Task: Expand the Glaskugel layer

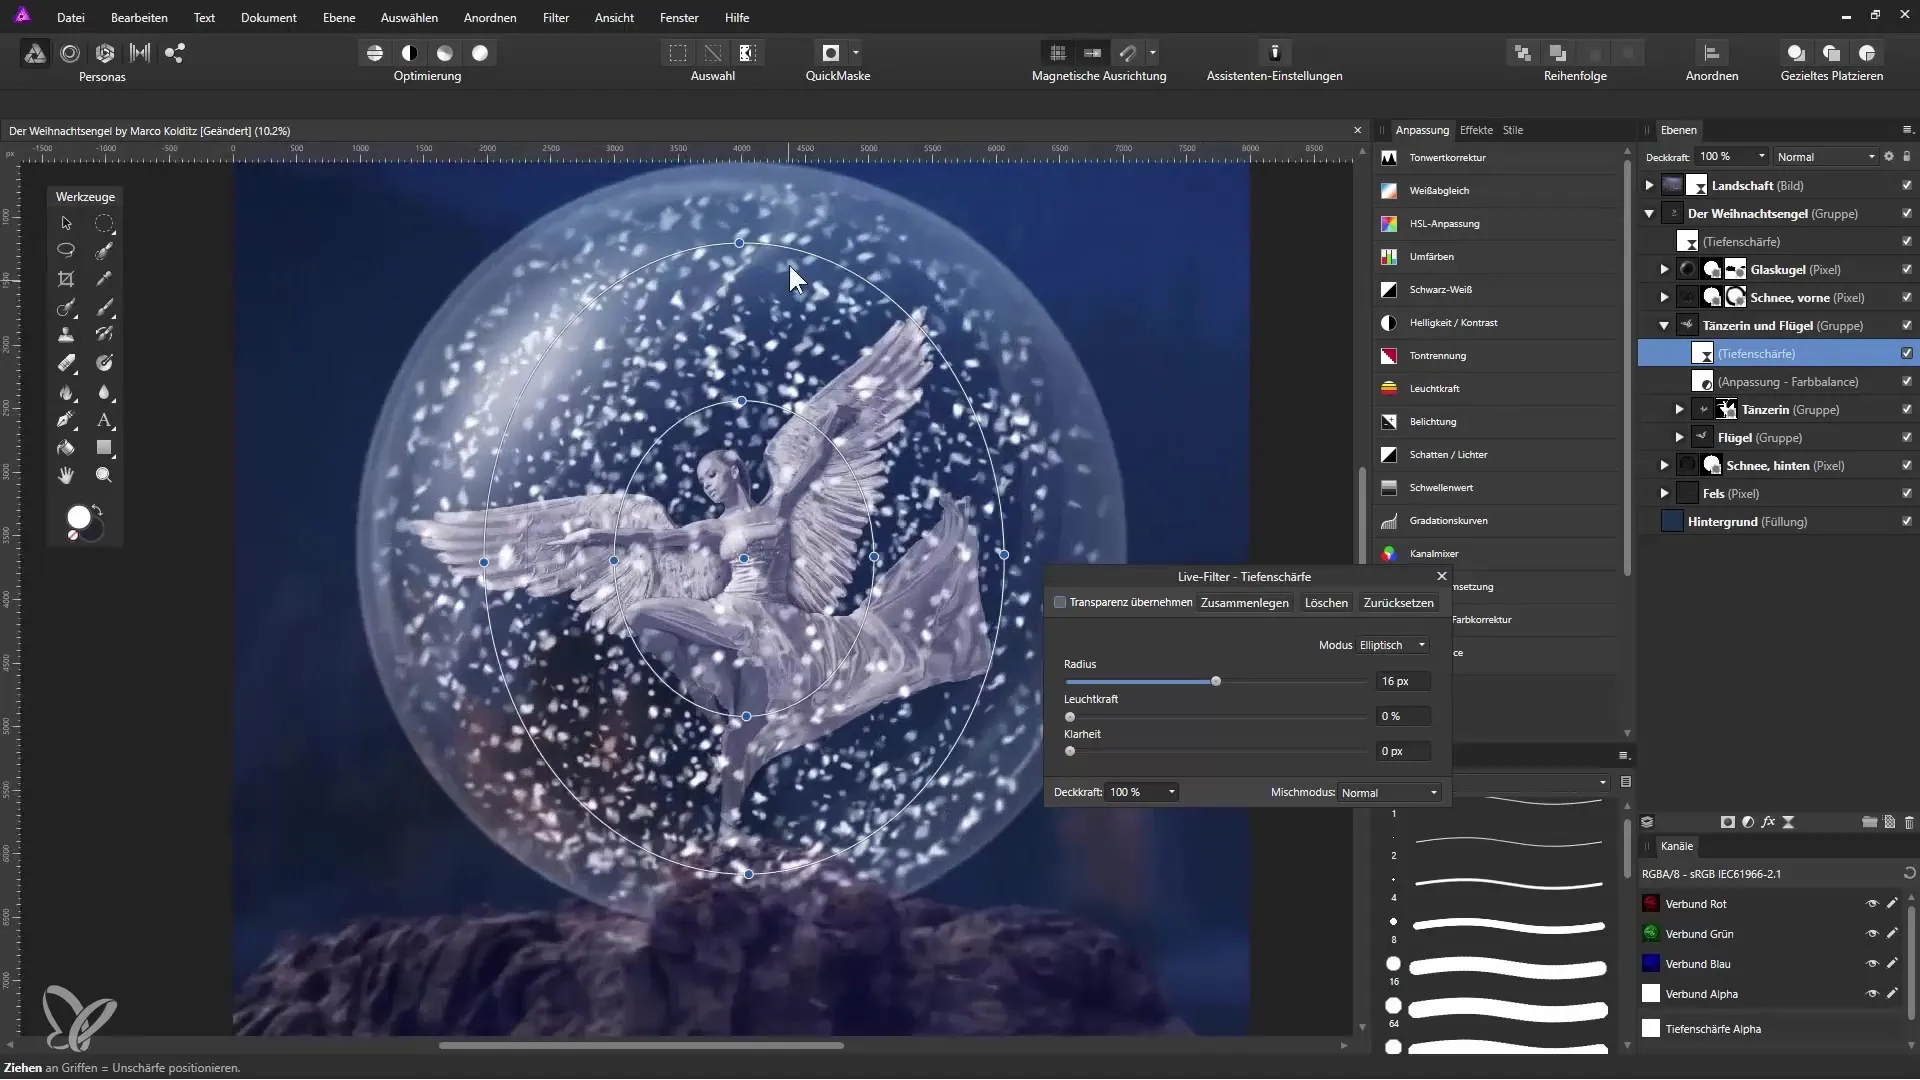Action: pyautogui.click(x=1664, y=270)
